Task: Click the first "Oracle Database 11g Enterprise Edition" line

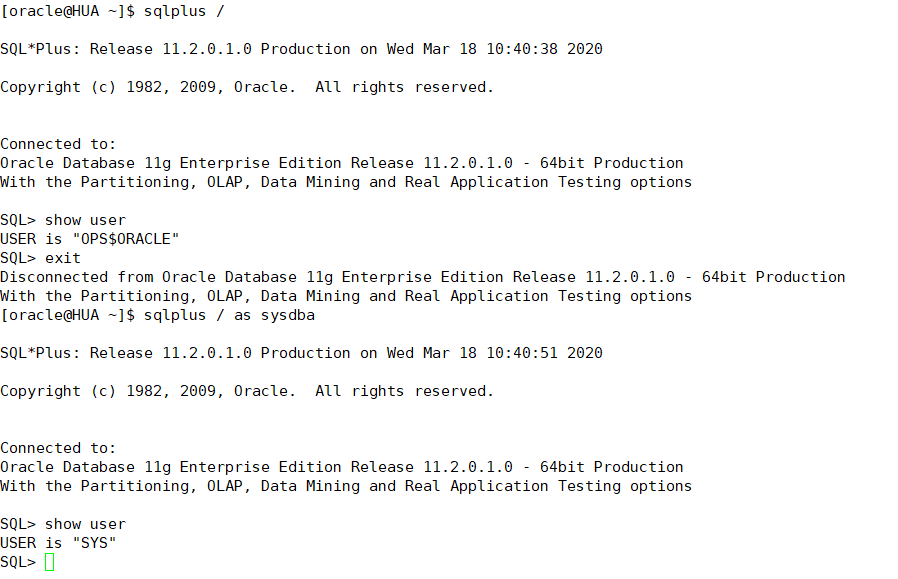Action: [x=341, y=163]
